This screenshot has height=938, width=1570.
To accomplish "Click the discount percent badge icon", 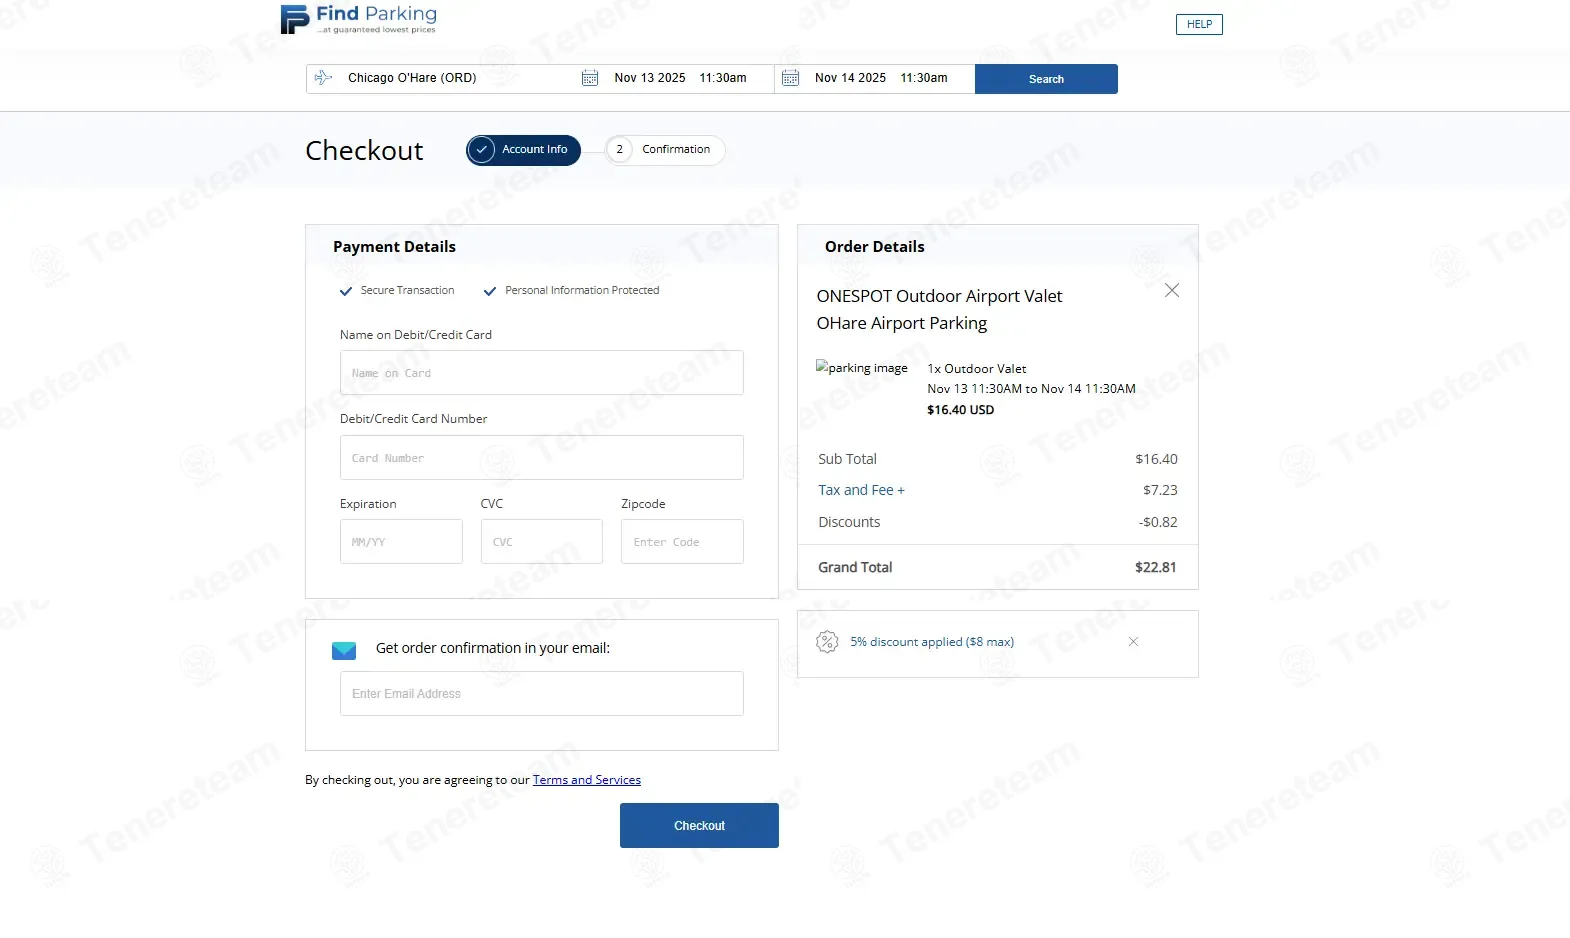I will pos(827,642).
